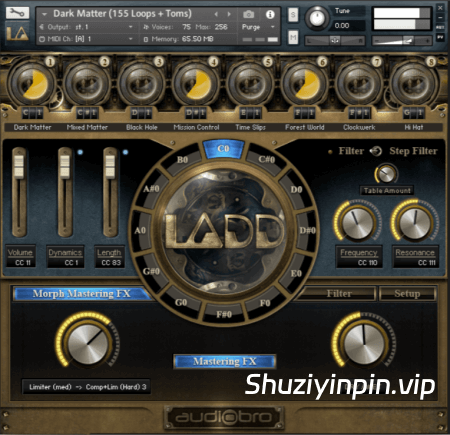
Task: Click the Frequency CC 110 label
Action: [359, 257]
